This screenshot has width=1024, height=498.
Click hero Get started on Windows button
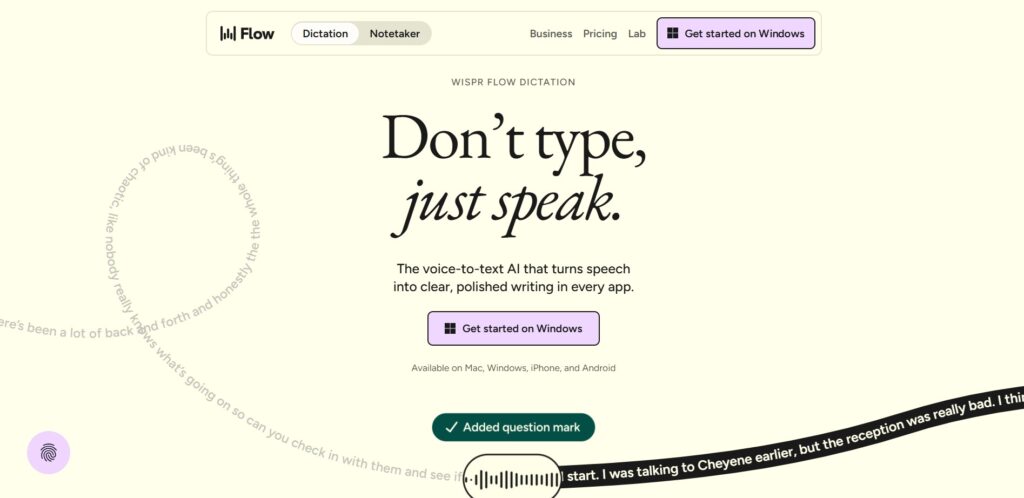click(513, 328)
